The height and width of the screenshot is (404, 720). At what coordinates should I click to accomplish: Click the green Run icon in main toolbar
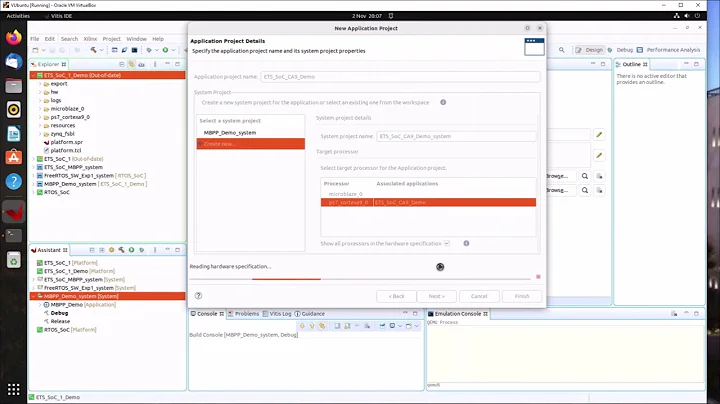[x=165, y=50]
